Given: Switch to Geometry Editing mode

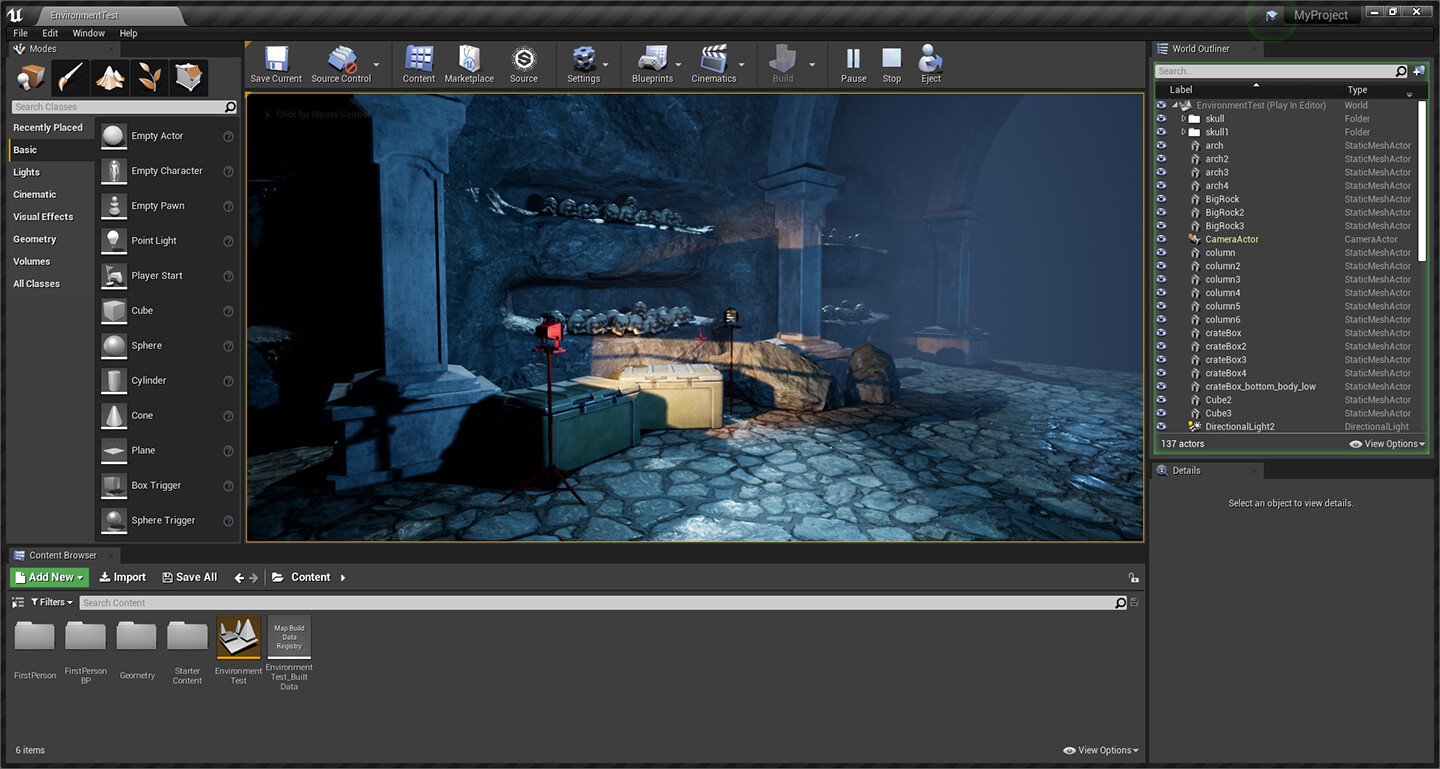Looking at the screenshot, I should [188, 77].
